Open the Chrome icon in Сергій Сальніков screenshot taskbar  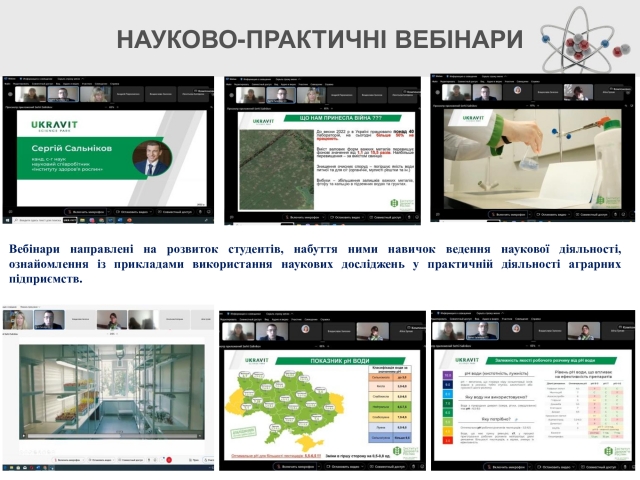pos(101,220)
